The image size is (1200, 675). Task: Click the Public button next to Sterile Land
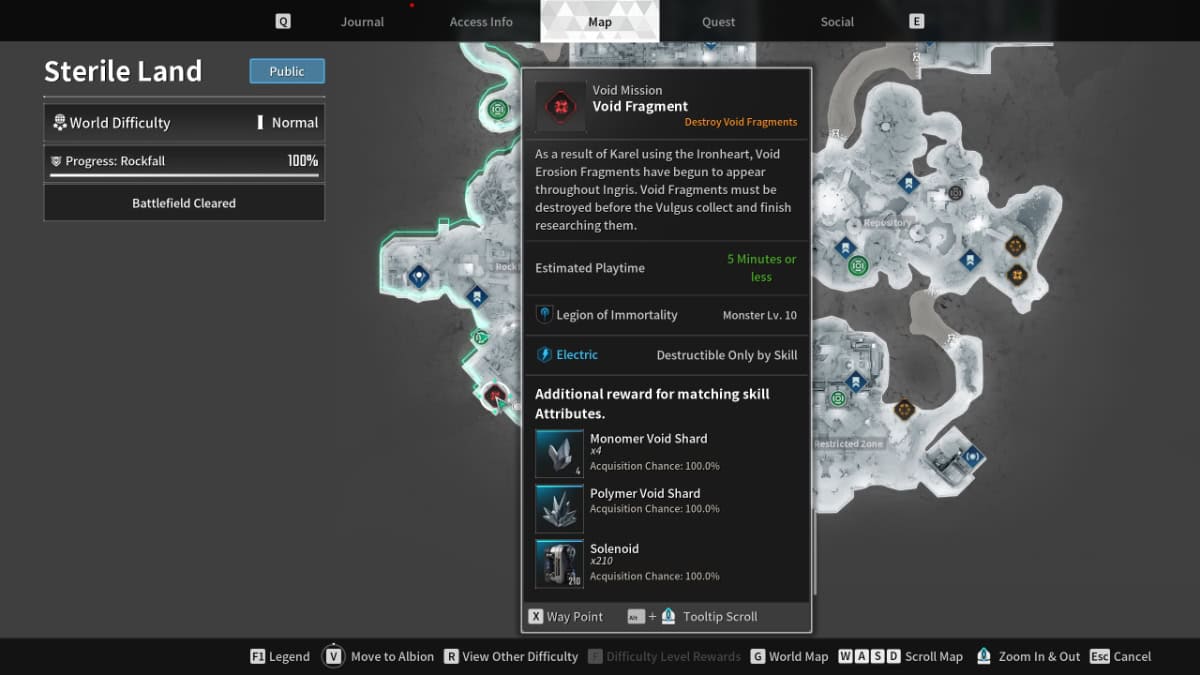point(286,71)
